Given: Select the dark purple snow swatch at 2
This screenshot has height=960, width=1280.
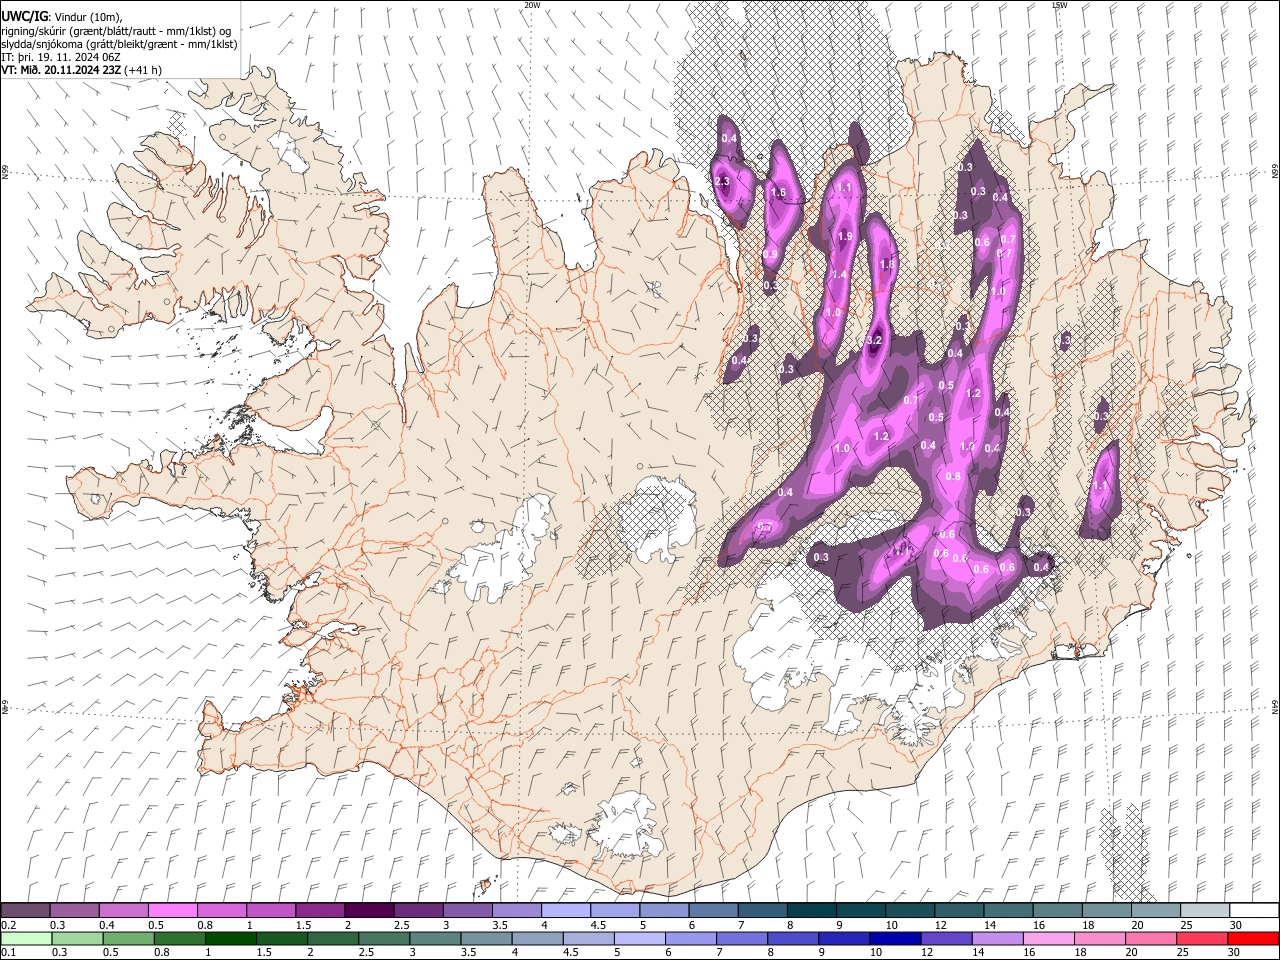Looking at the screenshot, I should (369, 910).
